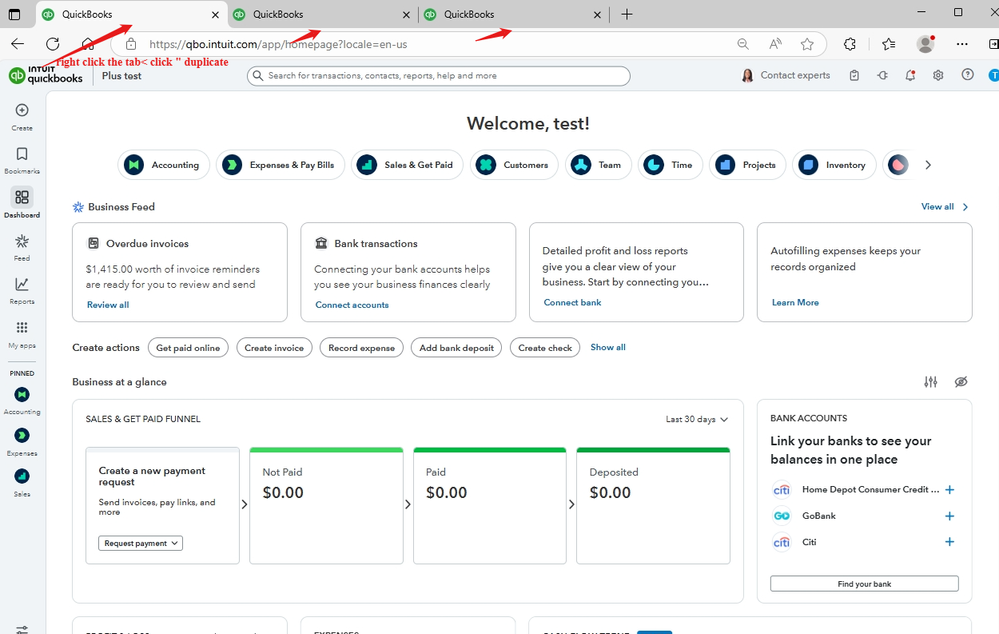
Task: Open help question mark icon
Action: pyautogui.click(x=967, y=75)
